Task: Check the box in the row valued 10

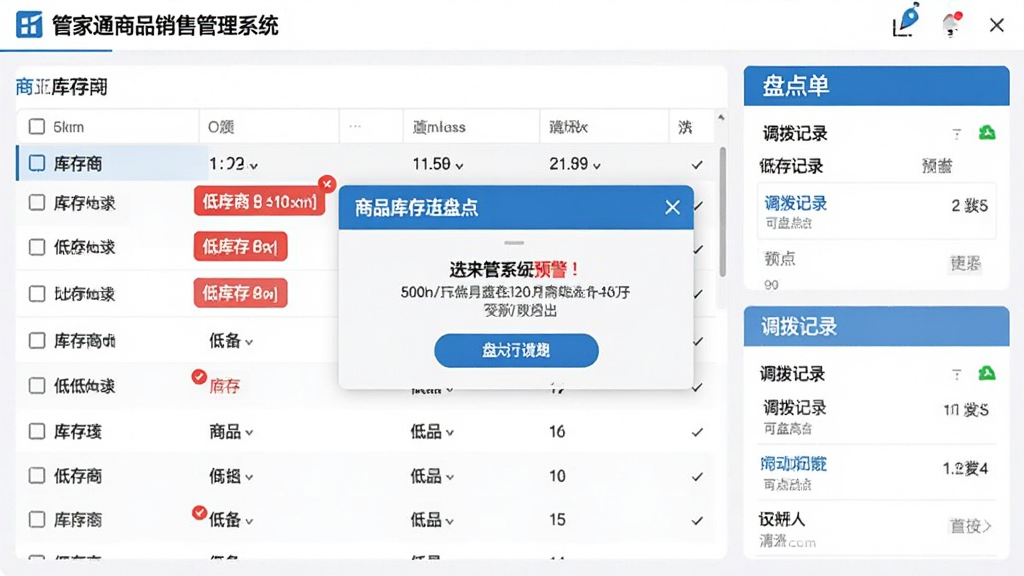Action: pos(37,475)
